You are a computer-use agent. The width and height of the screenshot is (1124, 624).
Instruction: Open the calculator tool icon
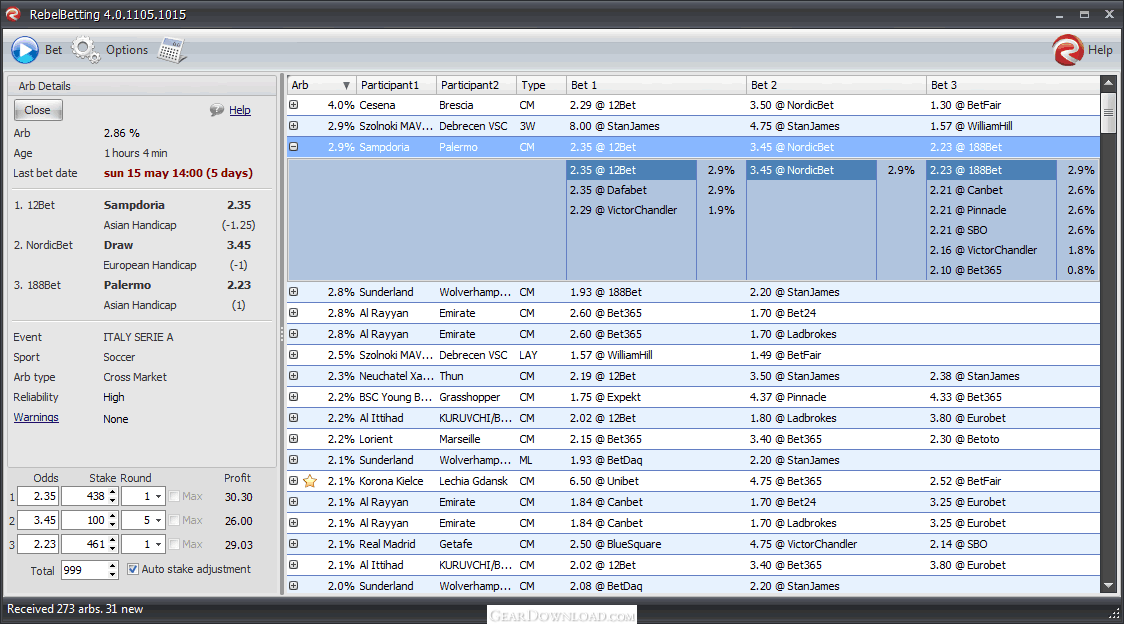(172, 51)
